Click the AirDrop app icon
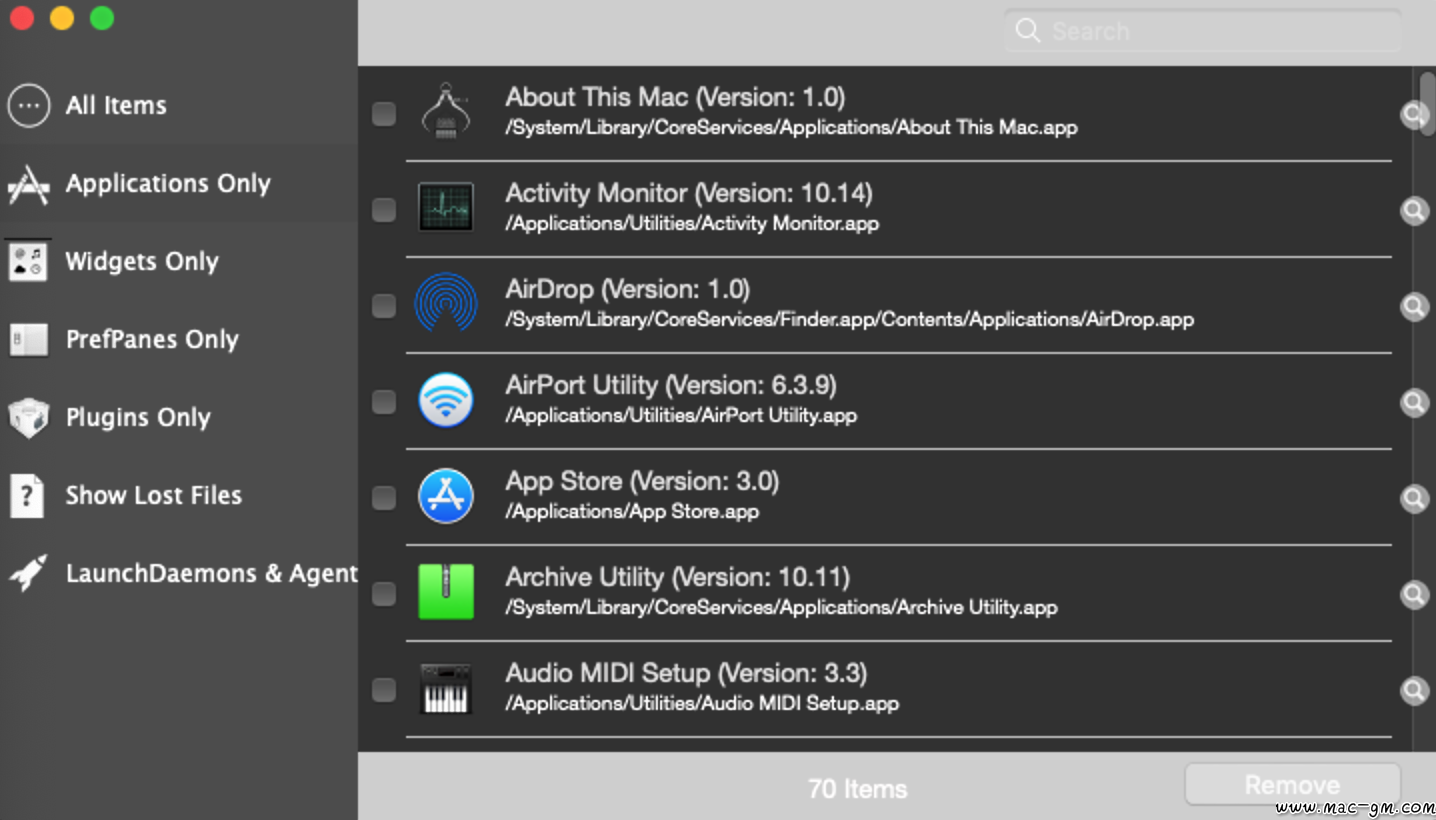This screenshot has width=1436, height=820. pos(445,303)
